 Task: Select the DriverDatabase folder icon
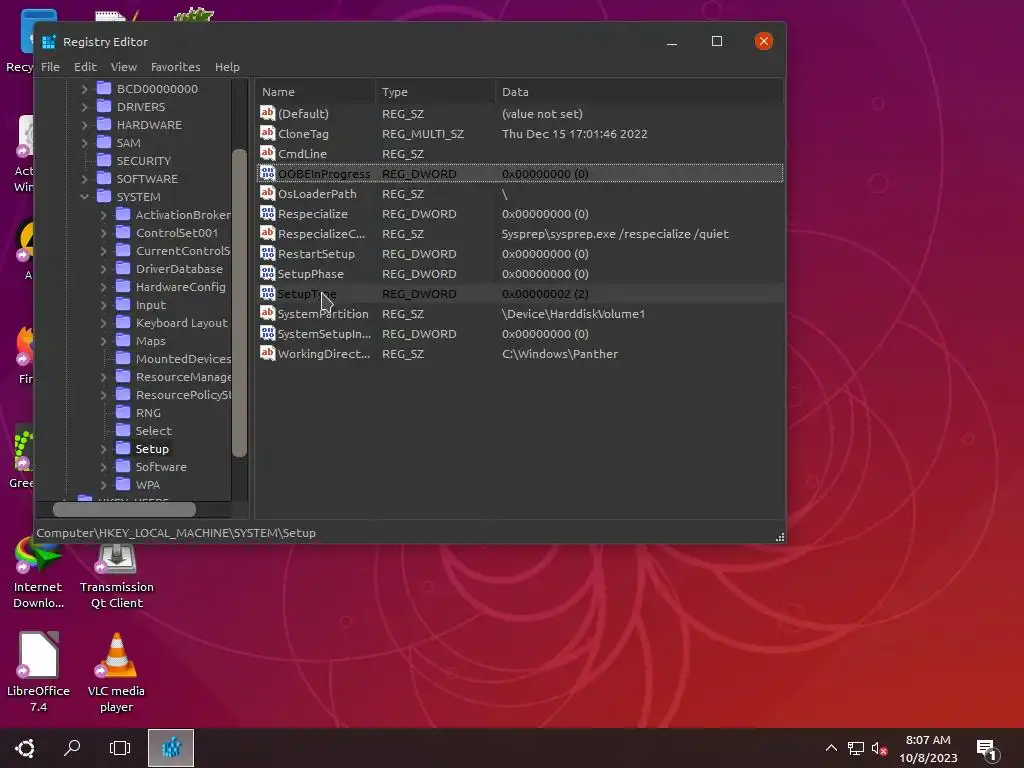click(123, 268)
